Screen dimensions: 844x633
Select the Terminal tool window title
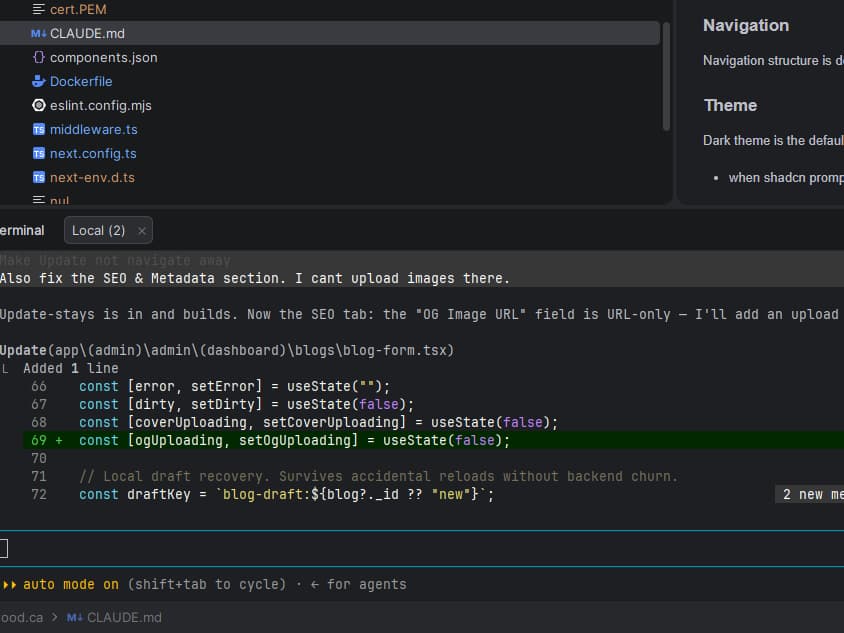click(22, 230)
